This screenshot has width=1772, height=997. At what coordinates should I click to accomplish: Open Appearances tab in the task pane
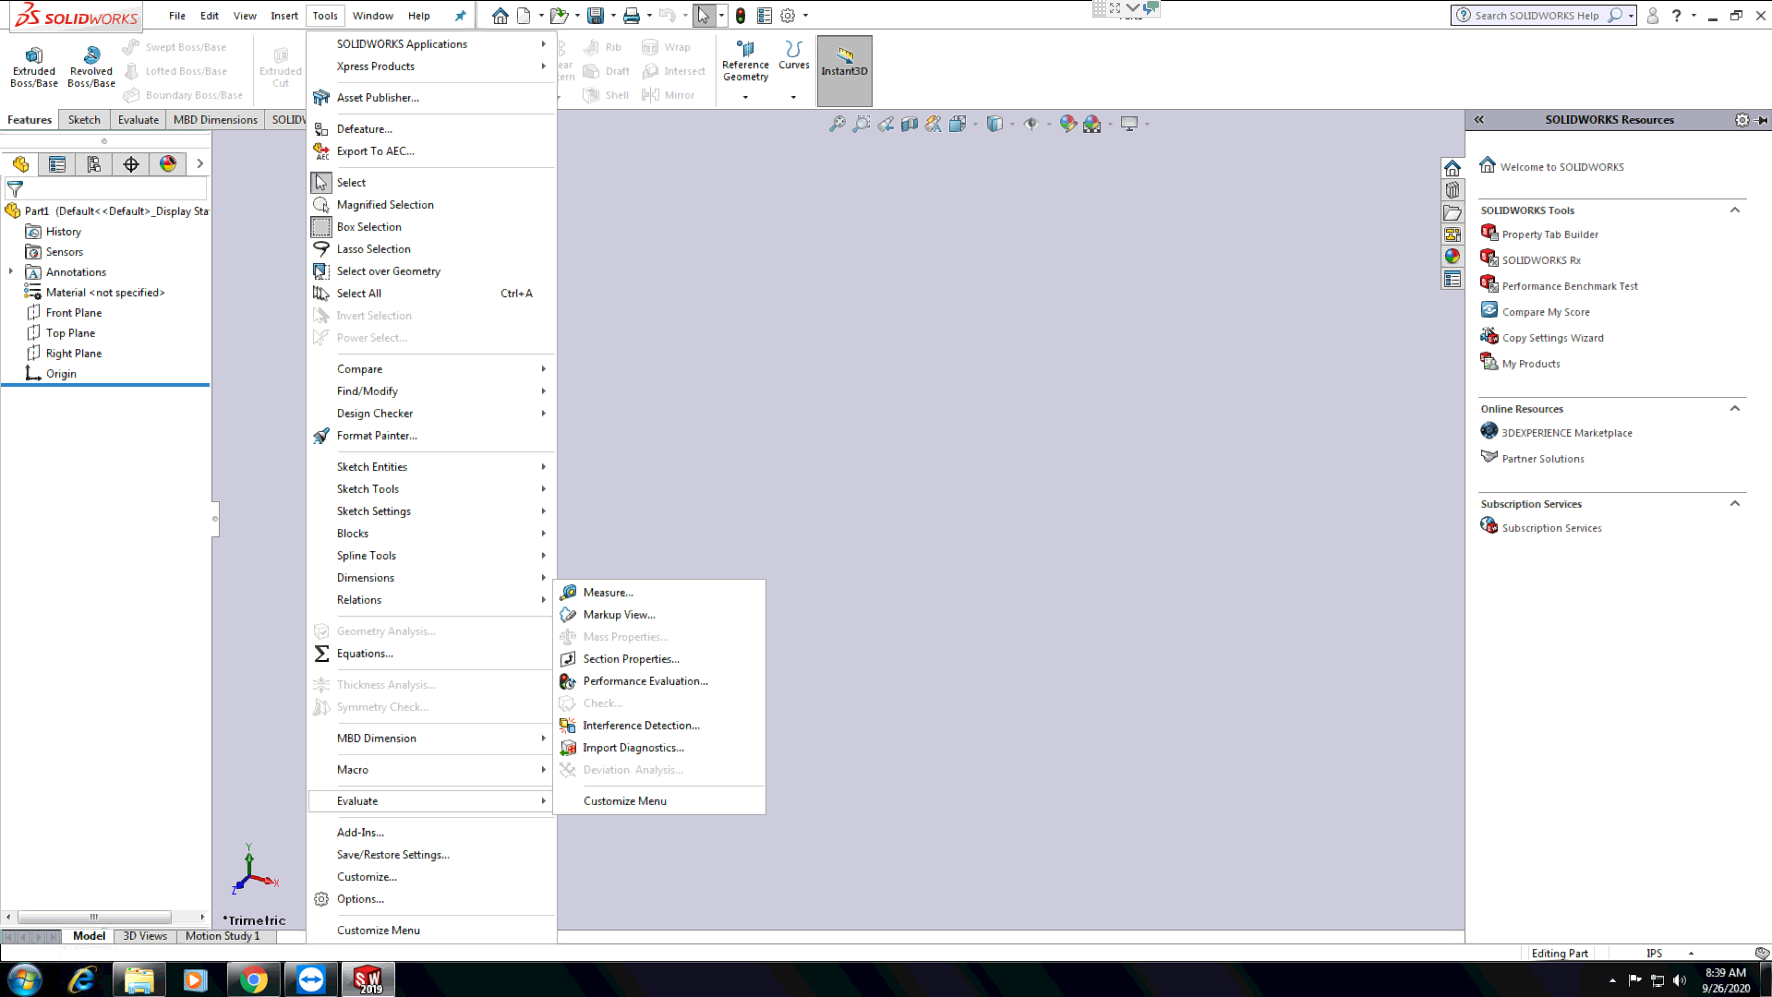click(x=1452, y=256)
